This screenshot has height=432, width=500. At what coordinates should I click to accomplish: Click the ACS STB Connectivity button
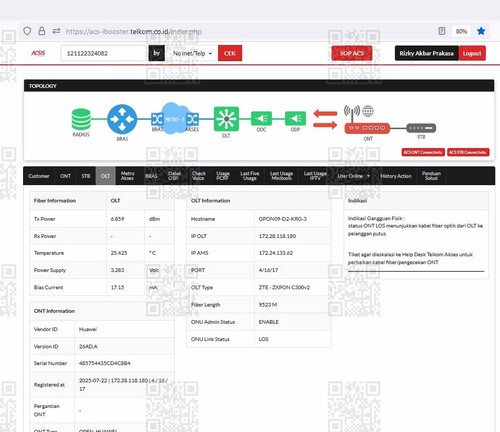coord(468,152)
